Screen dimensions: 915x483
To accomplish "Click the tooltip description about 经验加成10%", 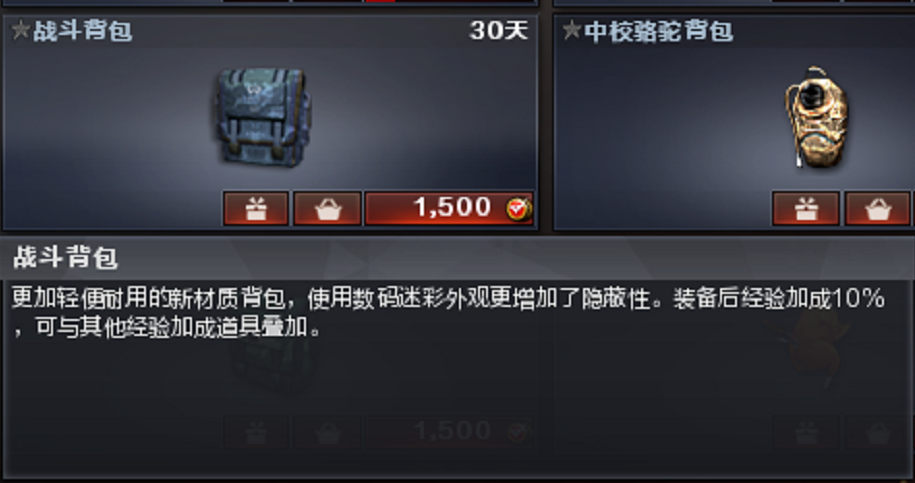I will click(448, 313).
